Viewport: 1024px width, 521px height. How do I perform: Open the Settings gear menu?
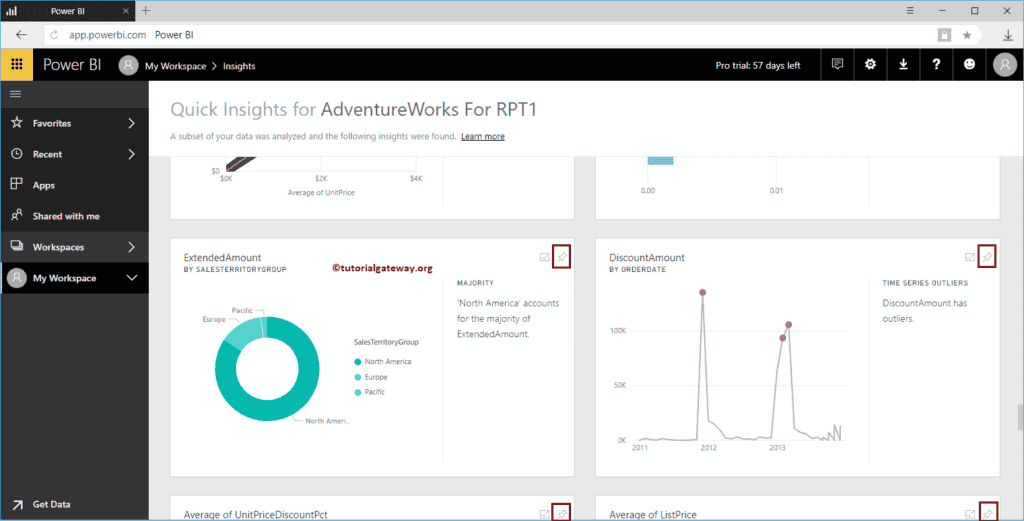point(870,65)
